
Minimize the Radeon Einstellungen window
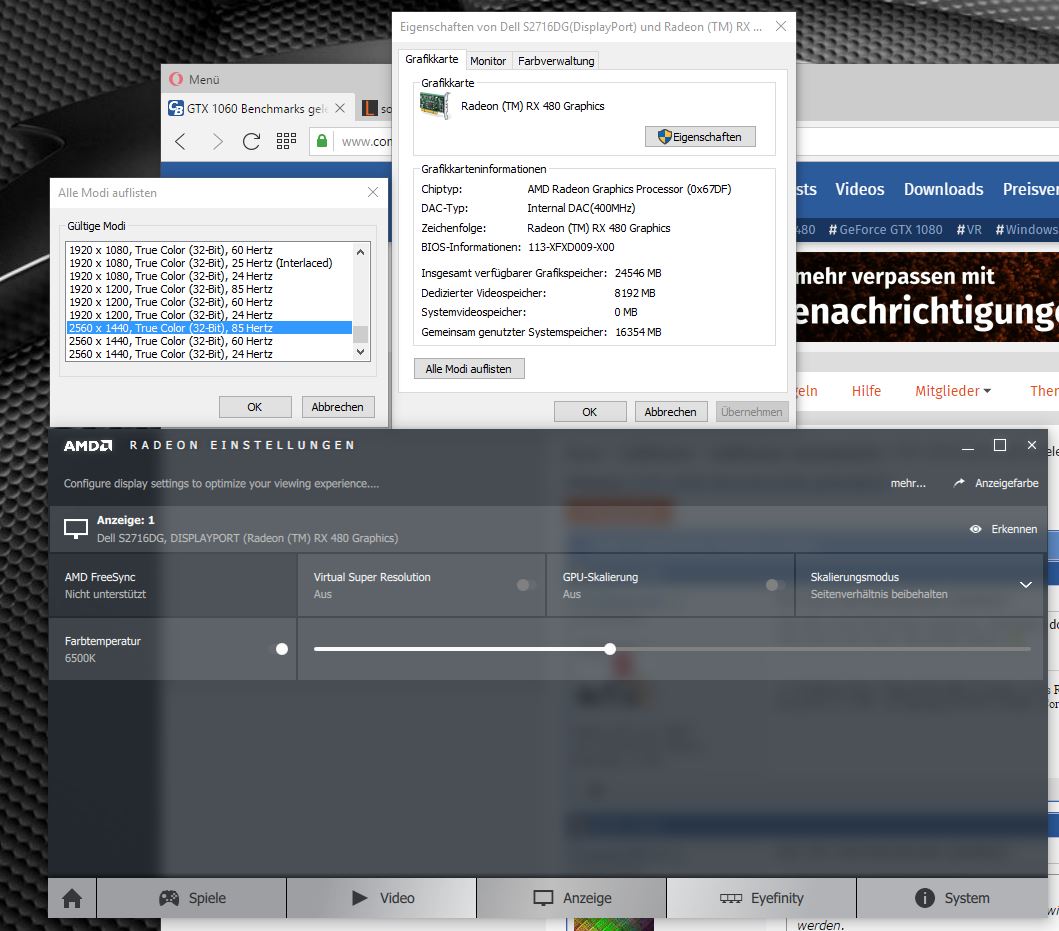coord(968,446)
